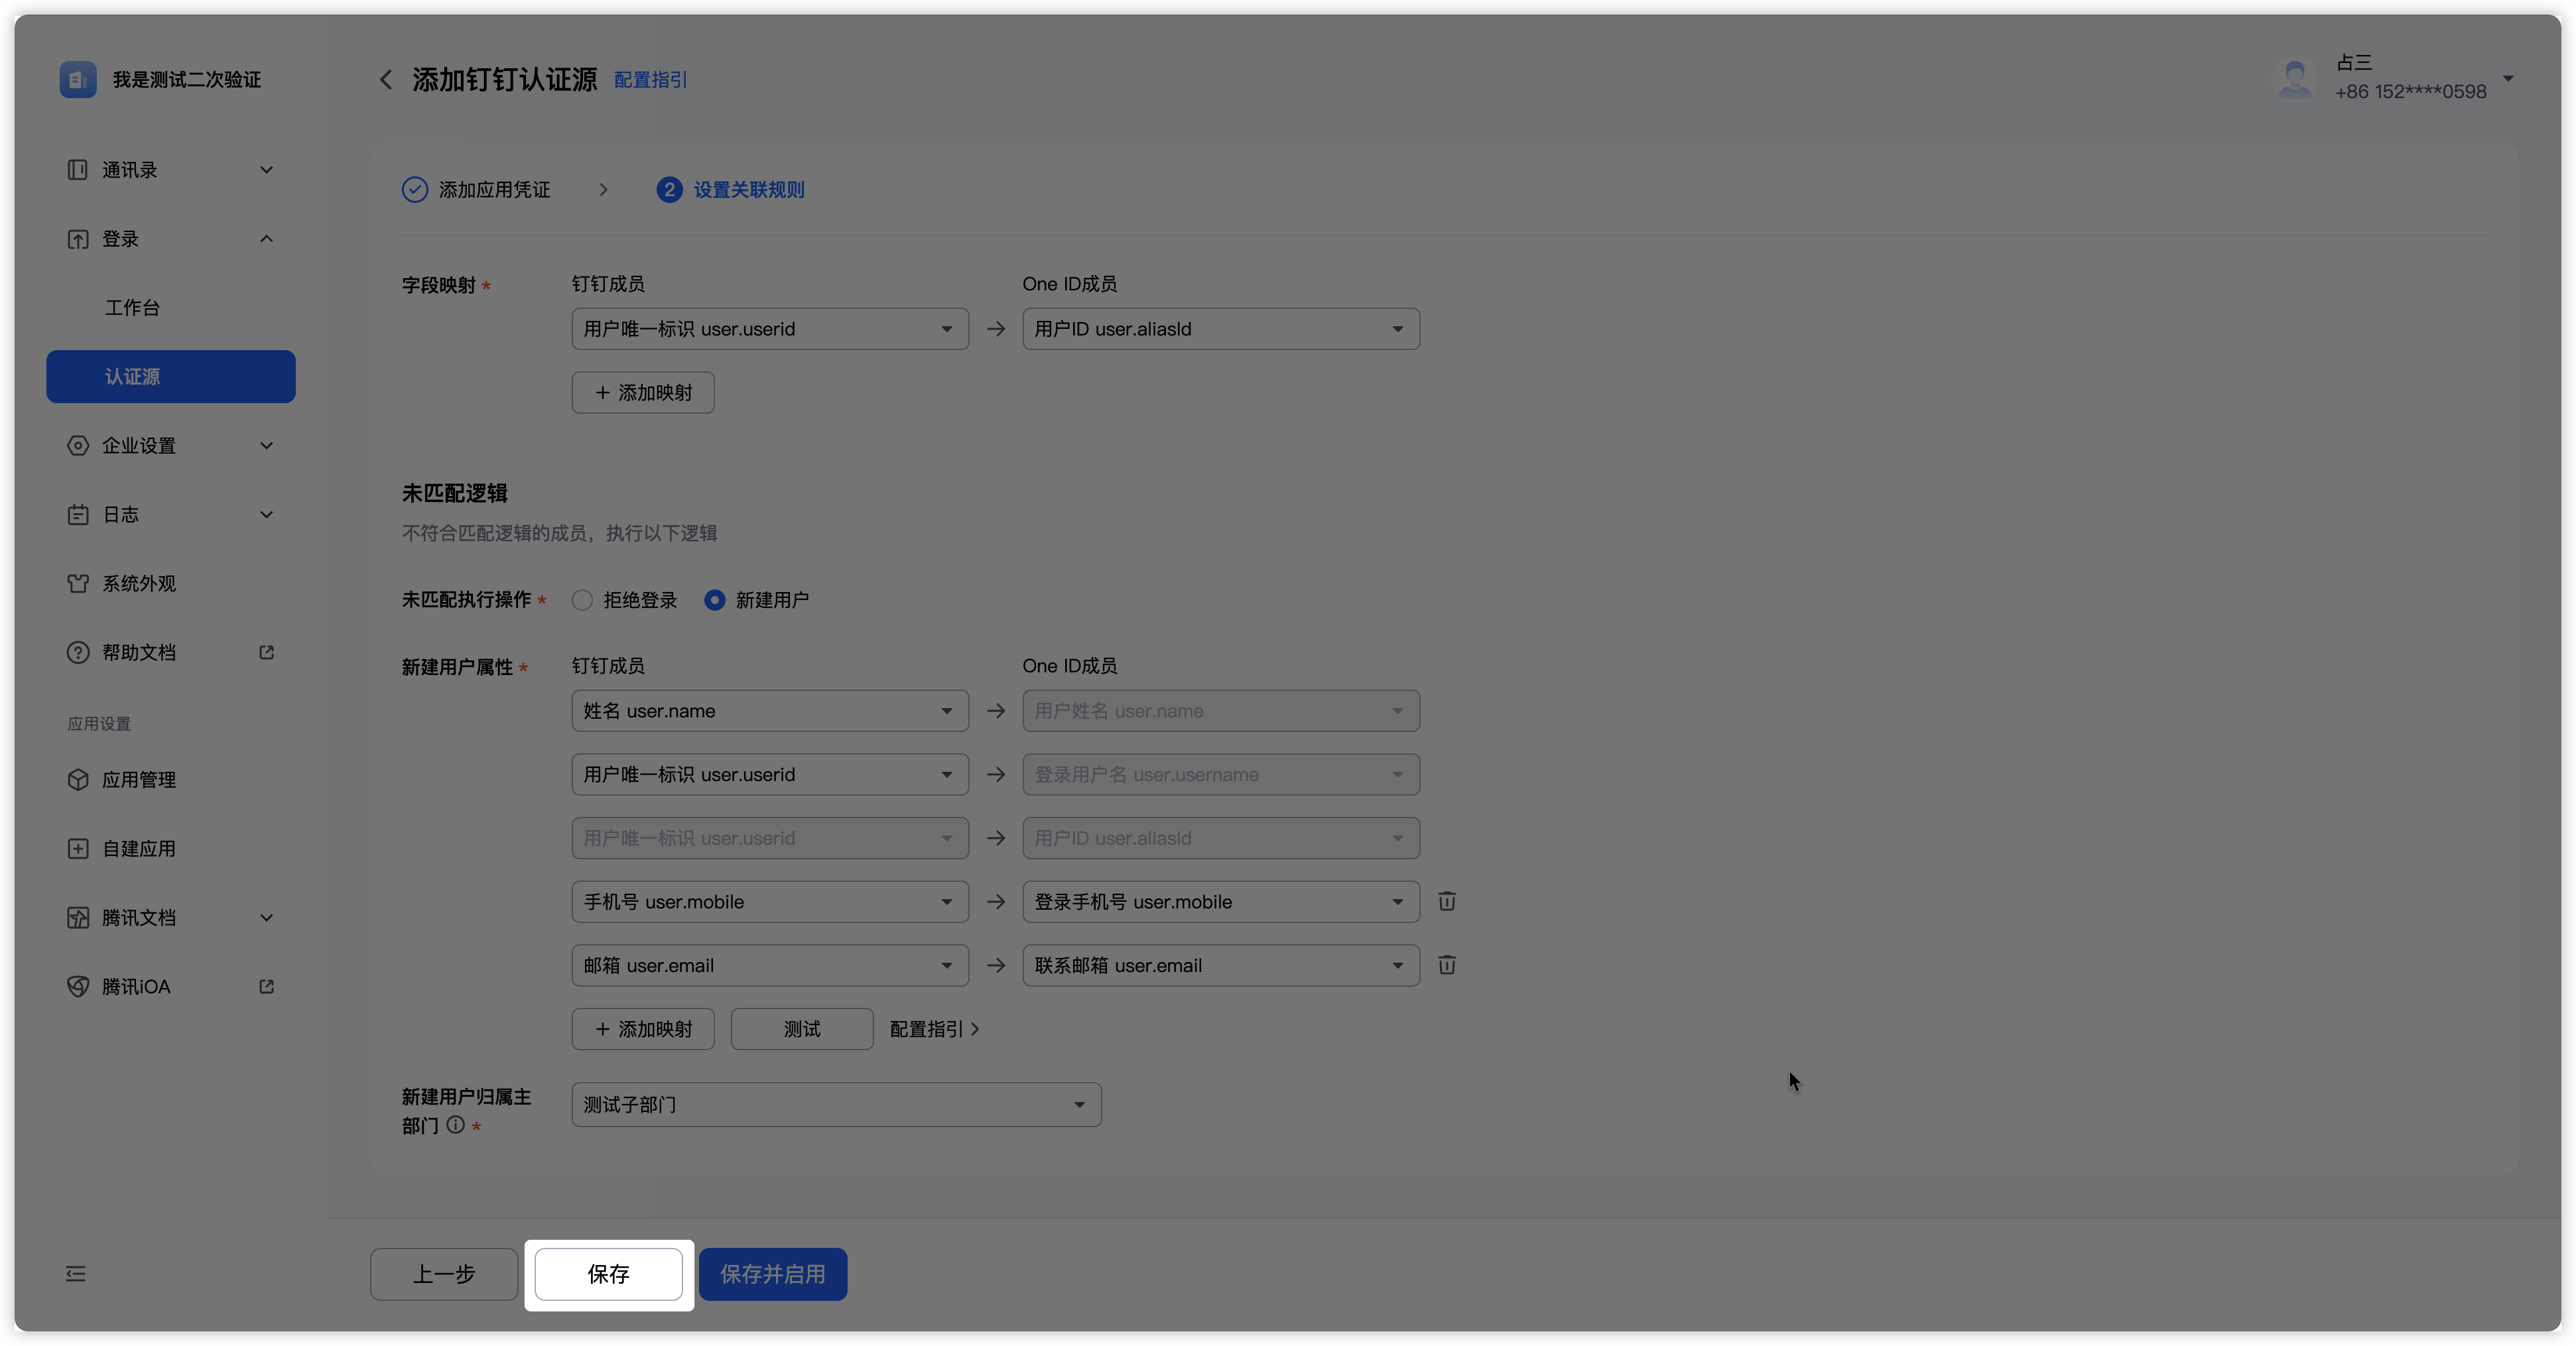Click the 测试 button
Image resolution: width=2576 pixels, height=1346 pixels.
(x=801, y=1030)
